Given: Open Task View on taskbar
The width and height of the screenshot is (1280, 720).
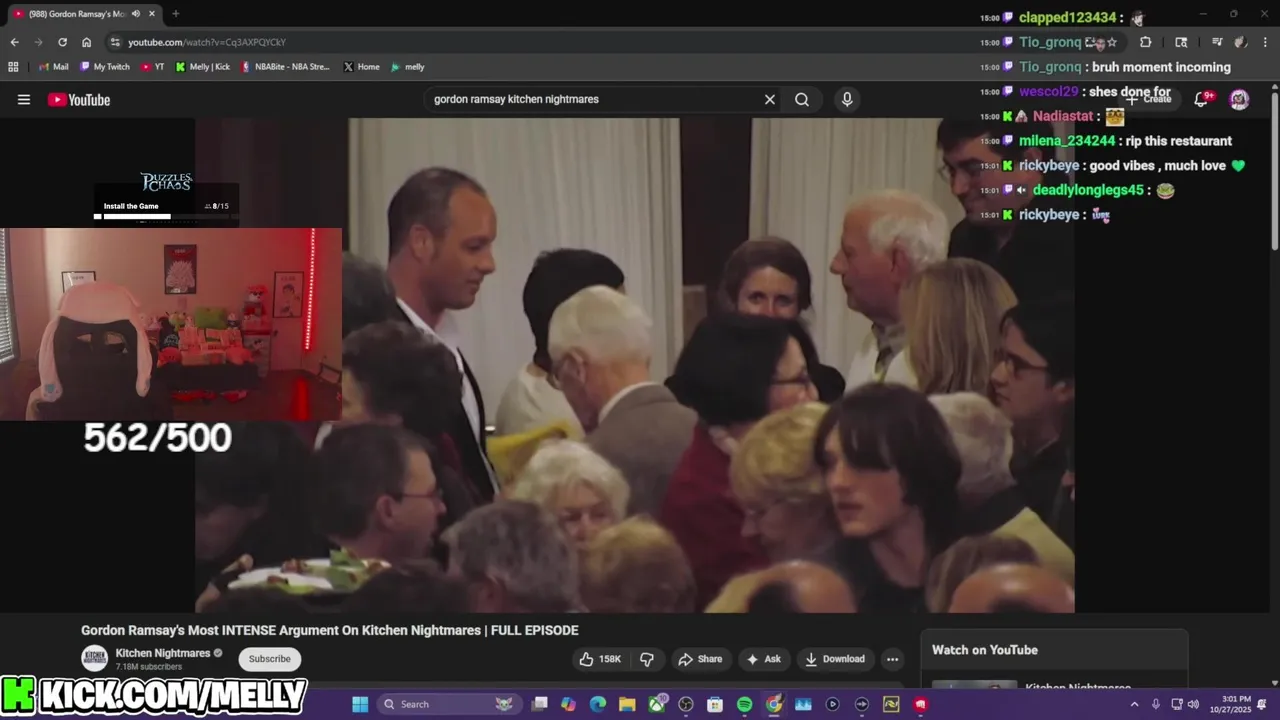Looking at the screenshot, I should coord(540,704).
